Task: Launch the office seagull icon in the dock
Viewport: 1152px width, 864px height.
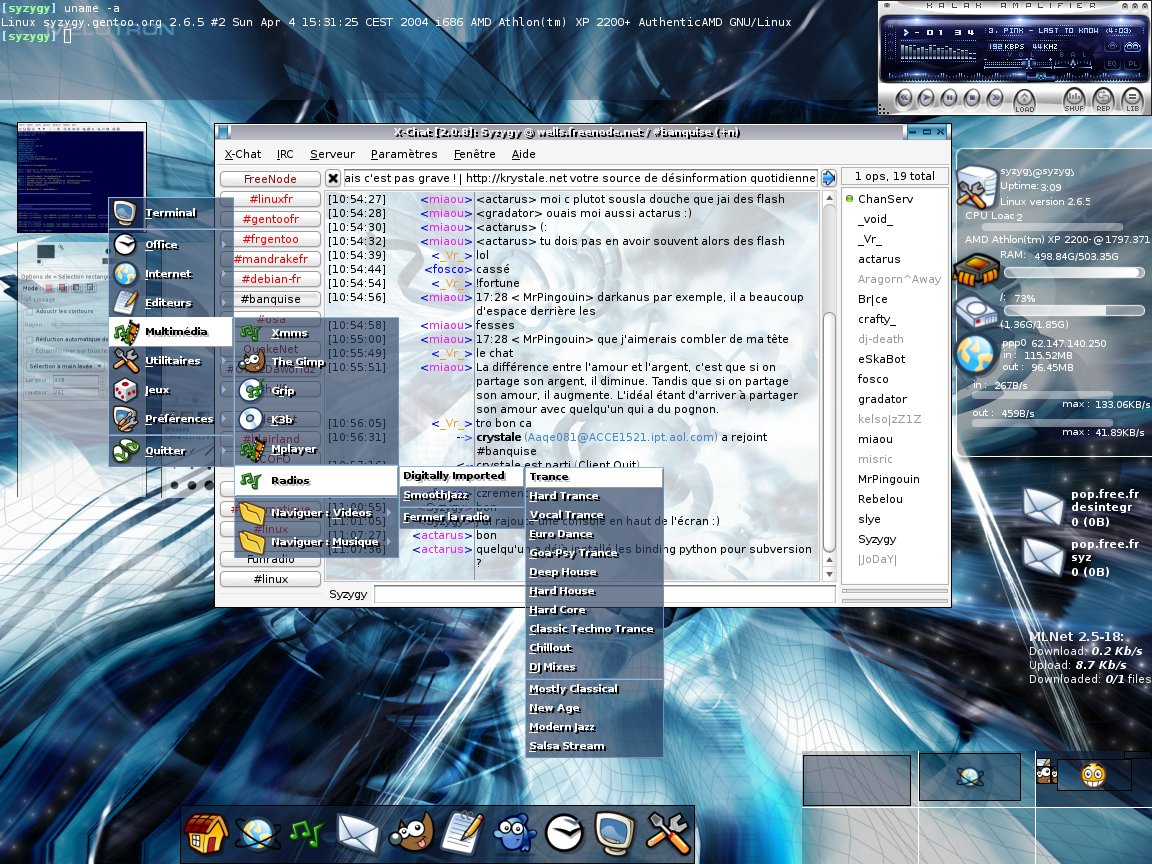Action: pos(564,833)
